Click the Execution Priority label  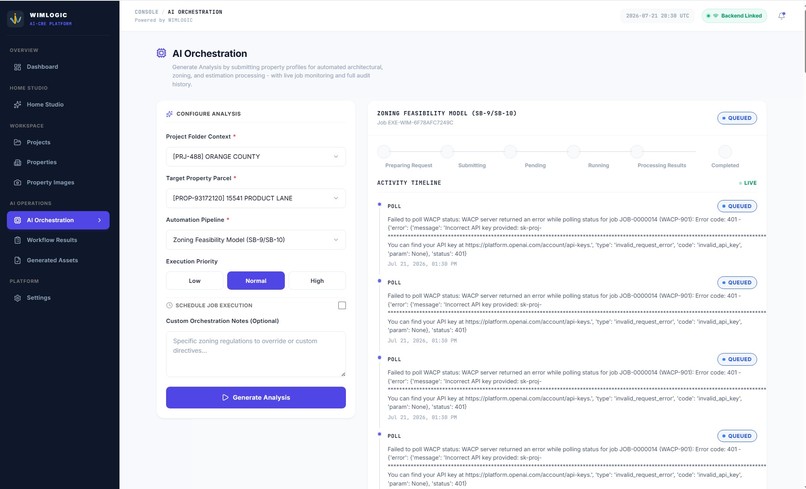192,262
